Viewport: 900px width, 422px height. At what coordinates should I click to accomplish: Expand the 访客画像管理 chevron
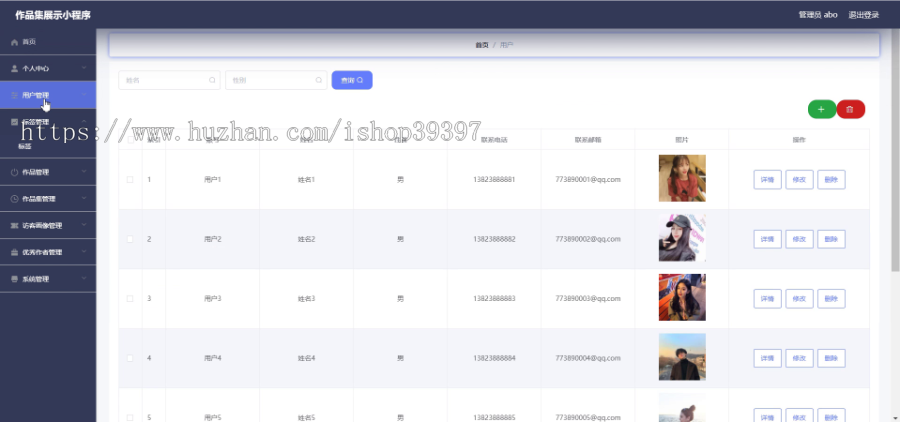tap(84, 226)
